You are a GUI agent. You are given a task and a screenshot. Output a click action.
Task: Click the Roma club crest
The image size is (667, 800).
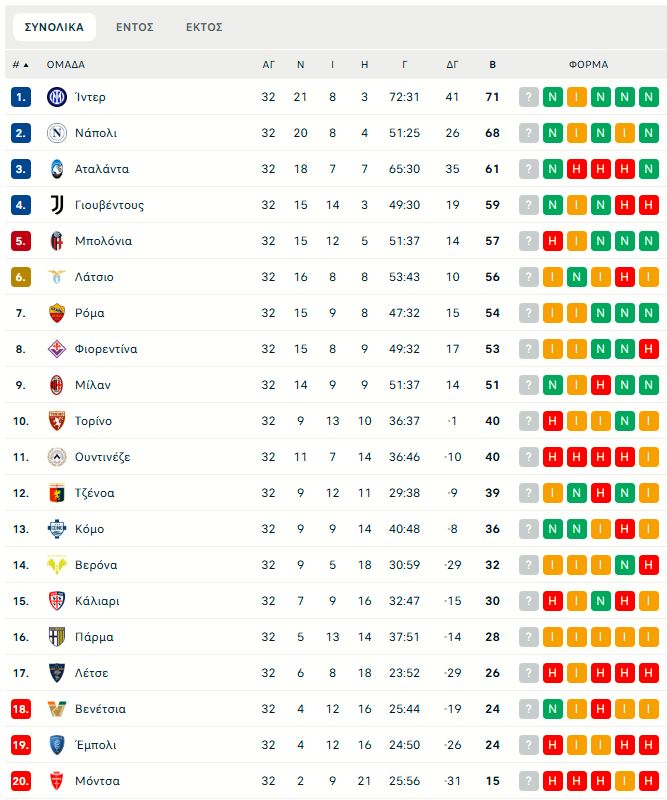[56, 313]
